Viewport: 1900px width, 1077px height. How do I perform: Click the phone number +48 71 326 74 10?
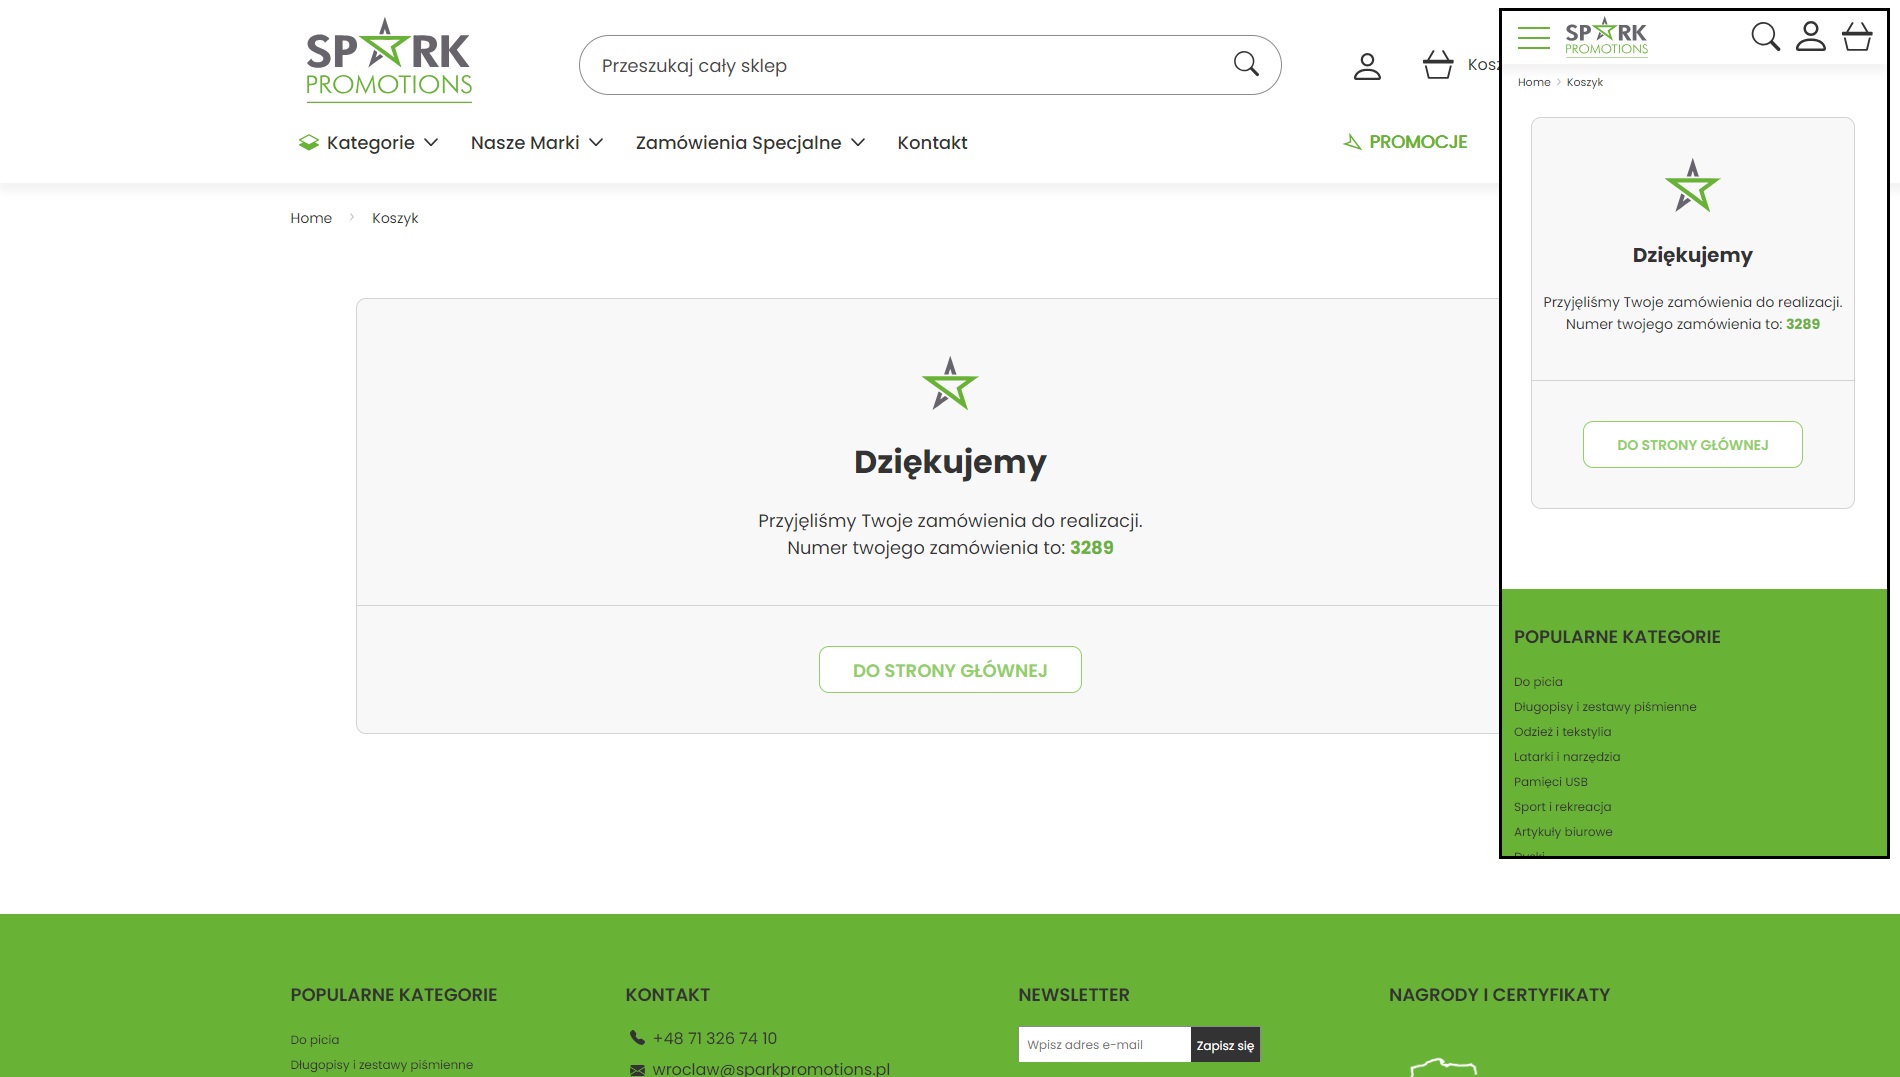[714, 1038]
